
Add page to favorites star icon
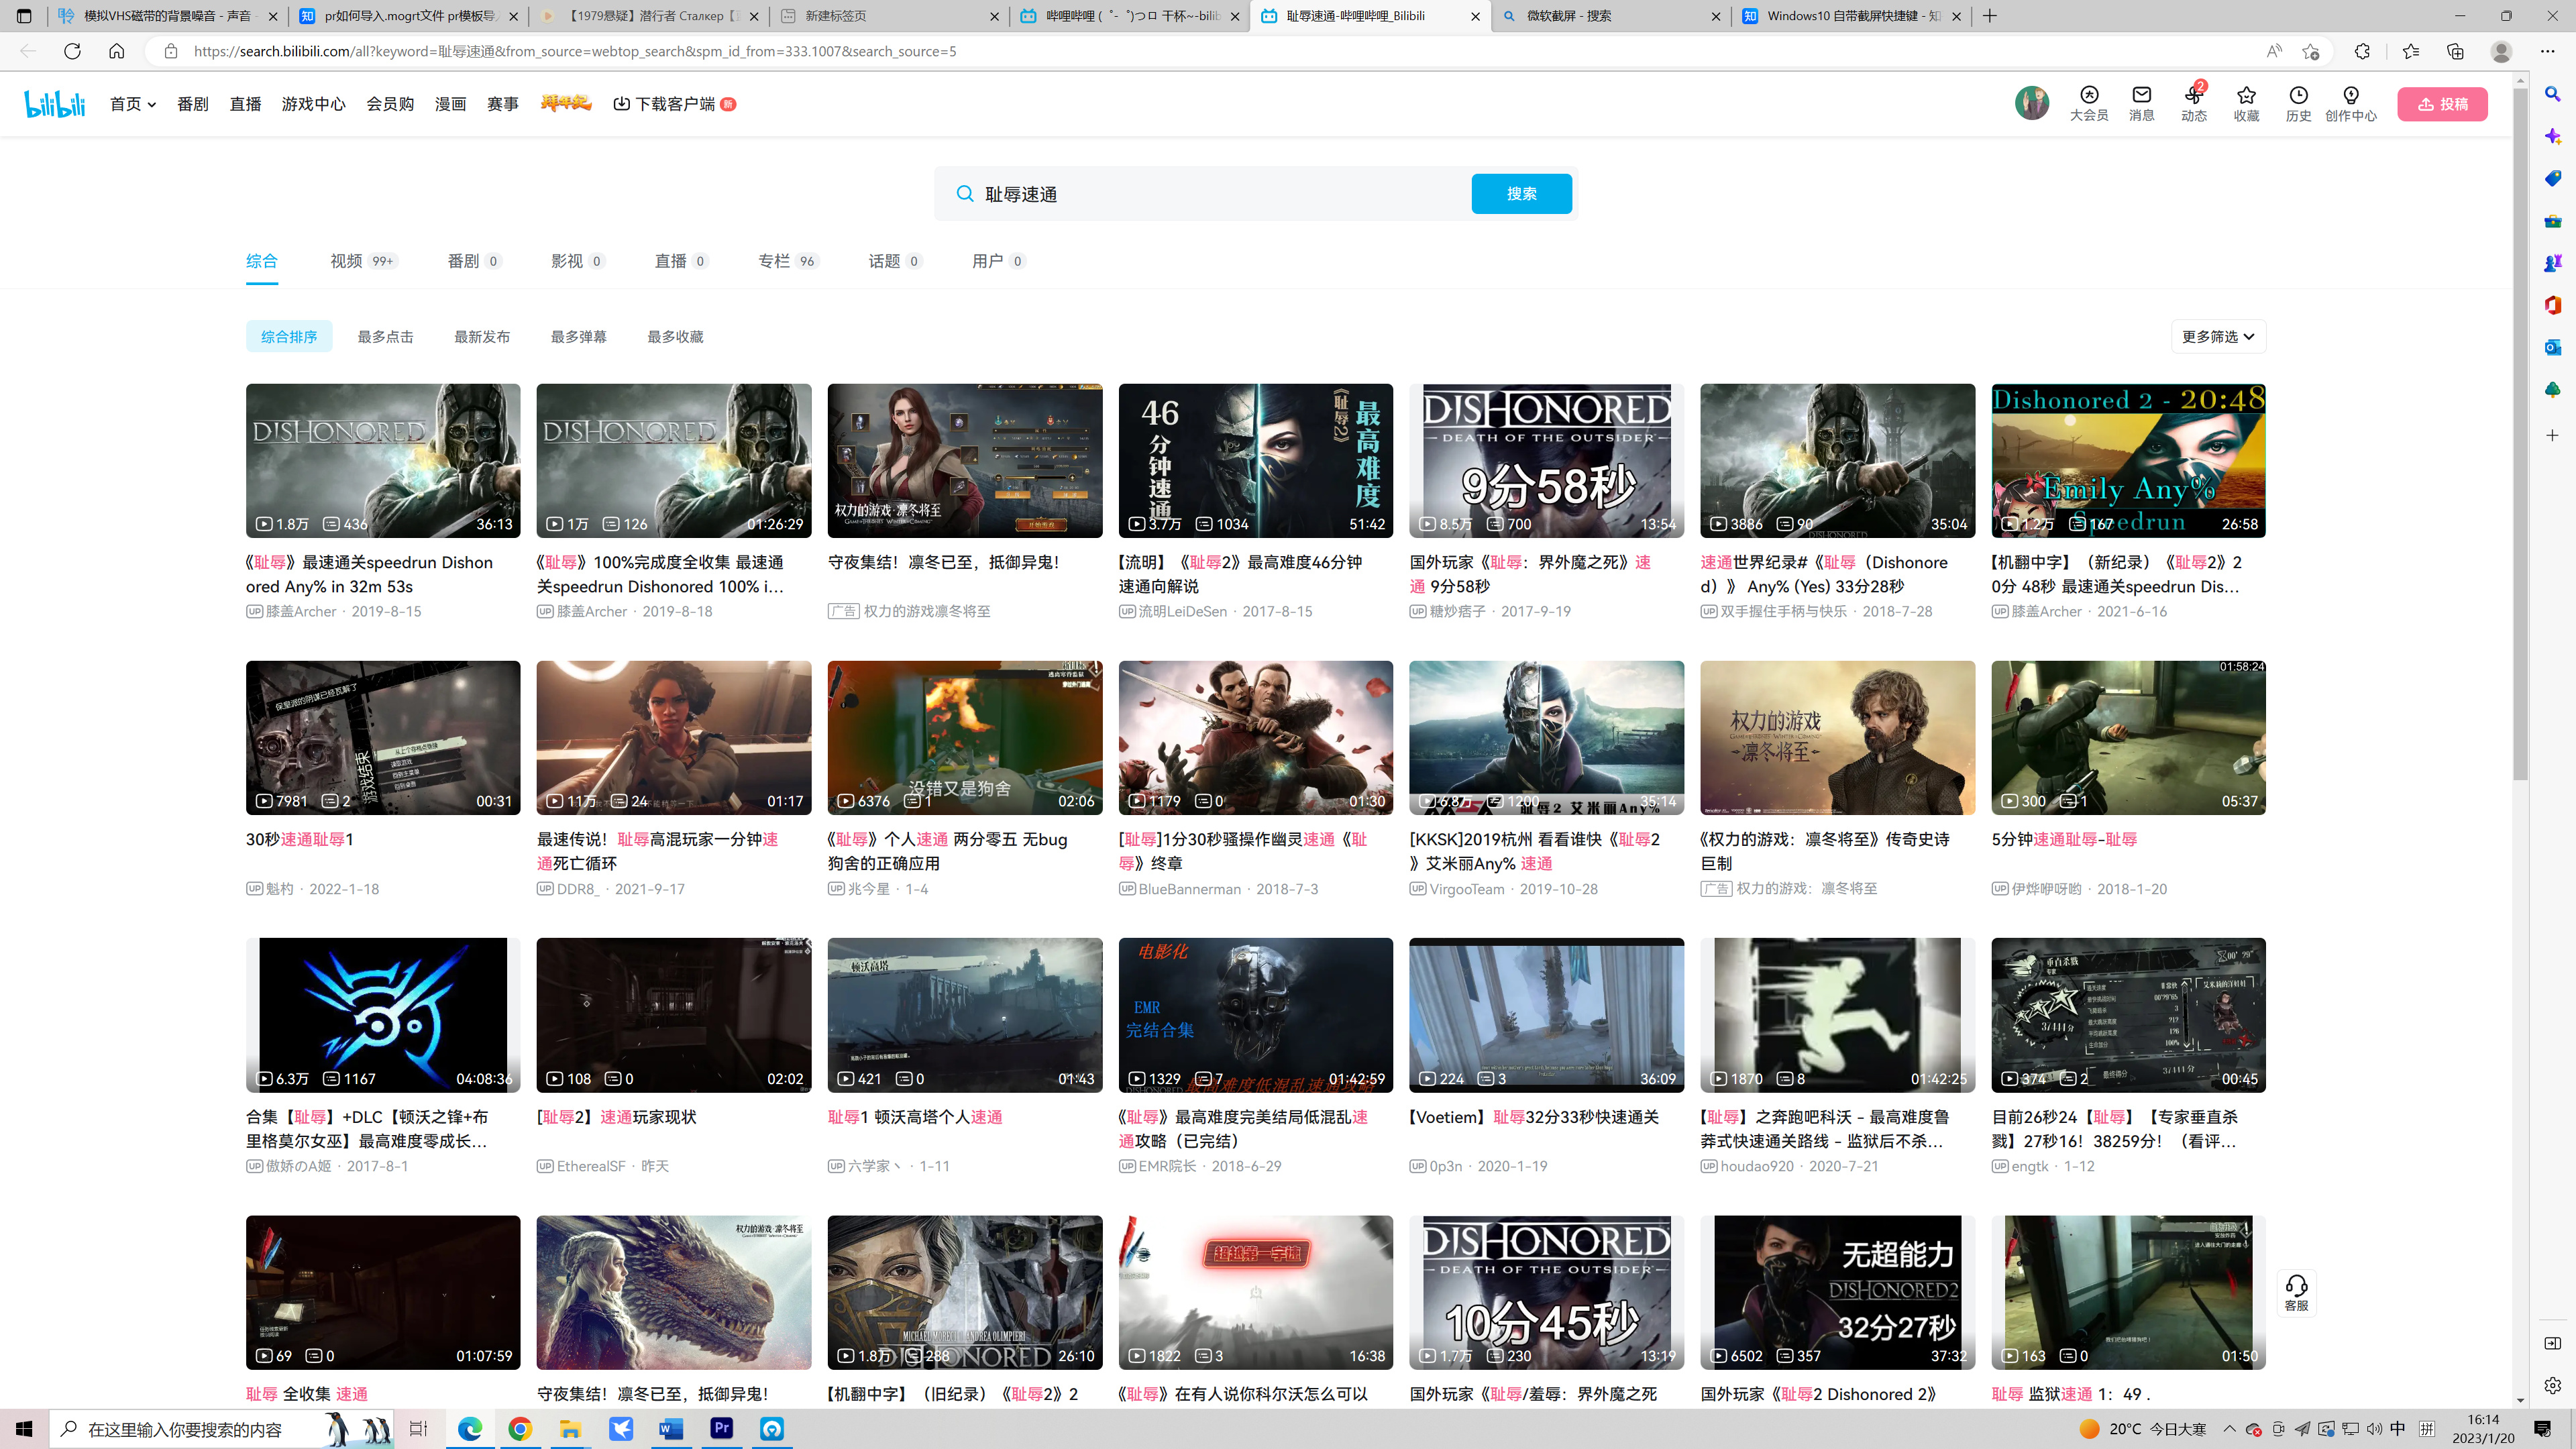point(2310,51)
